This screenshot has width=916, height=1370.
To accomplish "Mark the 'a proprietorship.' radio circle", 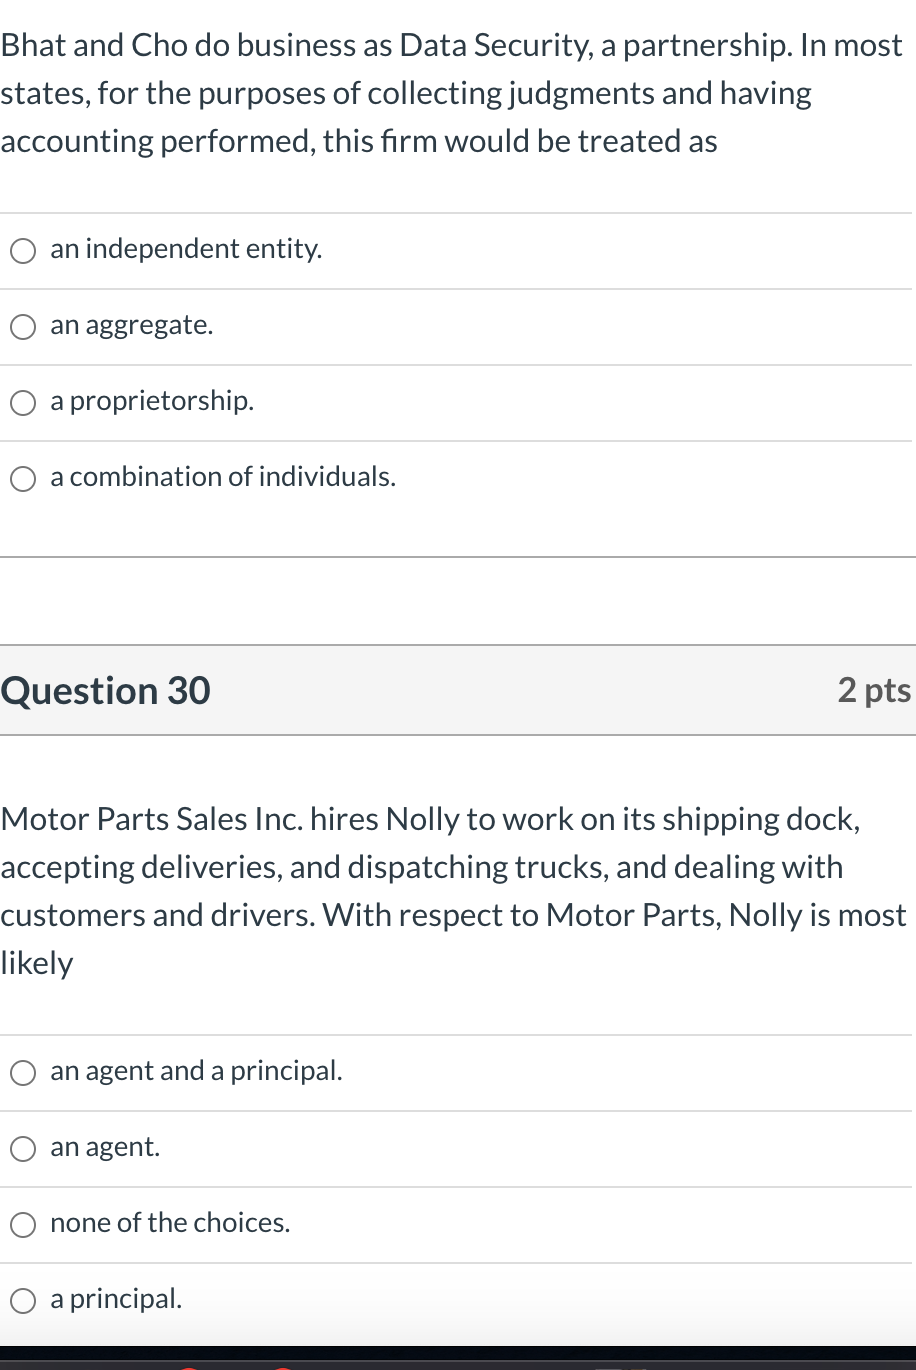I will click(23, 403).
